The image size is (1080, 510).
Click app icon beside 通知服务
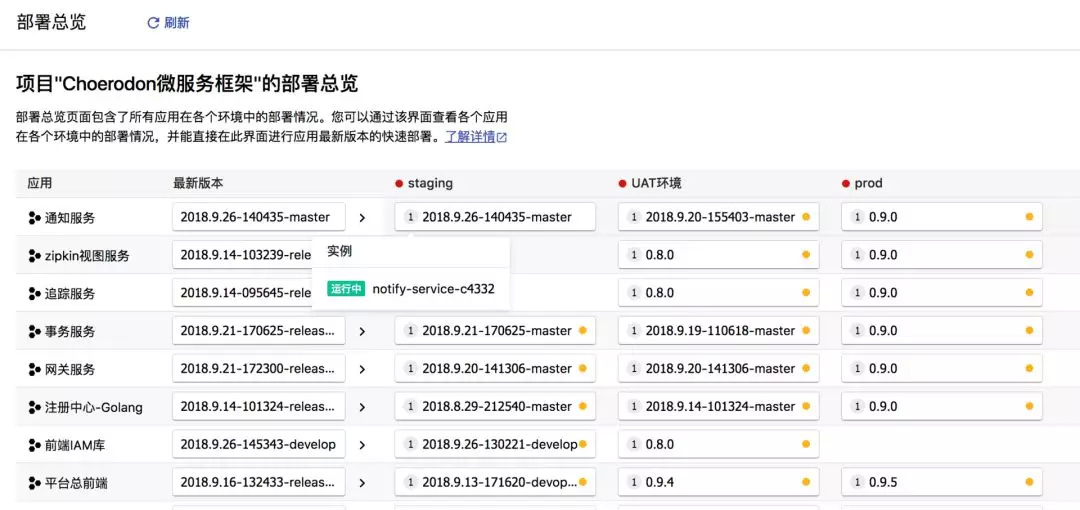click(34, 218)
